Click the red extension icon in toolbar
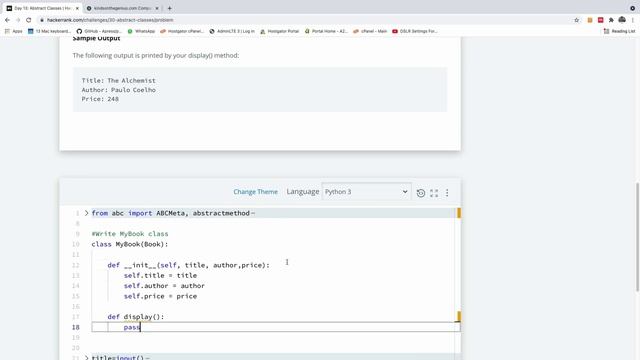Viewport: 640px width, 360px height. click(600, 20)
